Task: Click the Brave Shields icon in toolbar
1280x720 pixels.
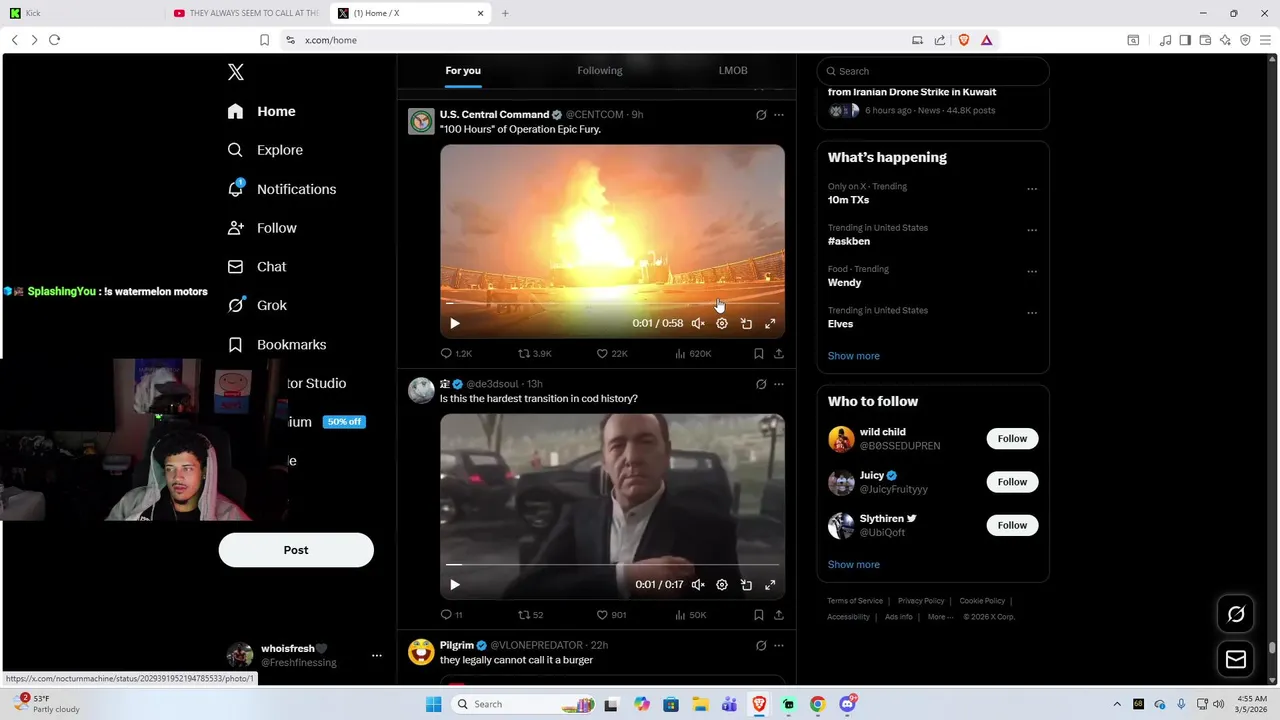Action: click(x=964, y=40)
